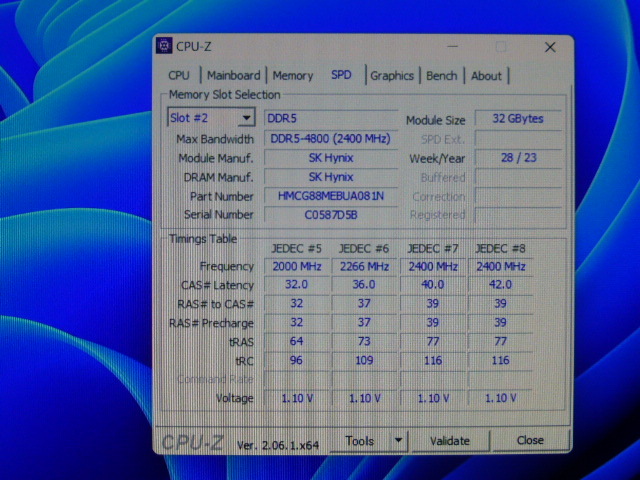The height and width of the screenshot is (480, 640).
Task: Click JEDEC #7 2400 MHz frequency cell
Action: tap(433, 267)
